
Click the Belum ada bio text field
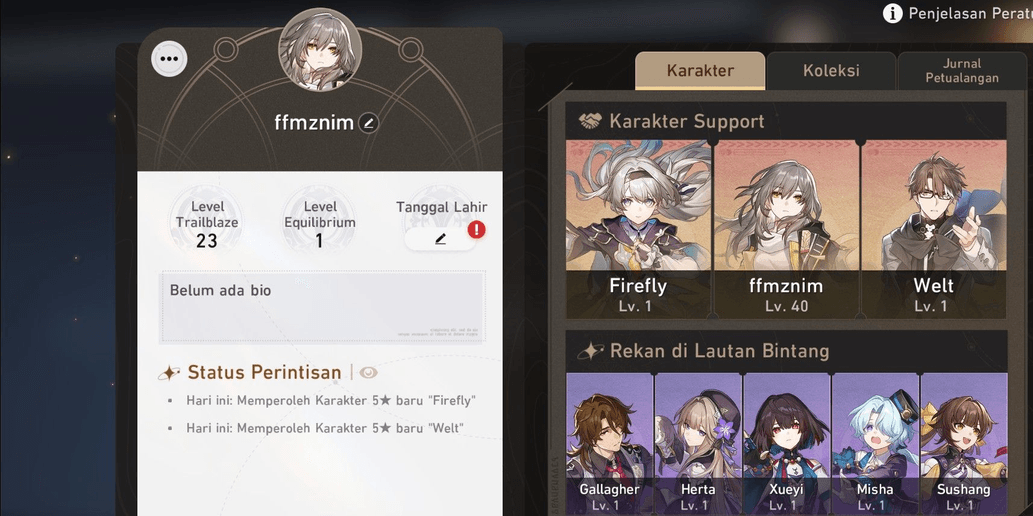[x=323, y=306]
